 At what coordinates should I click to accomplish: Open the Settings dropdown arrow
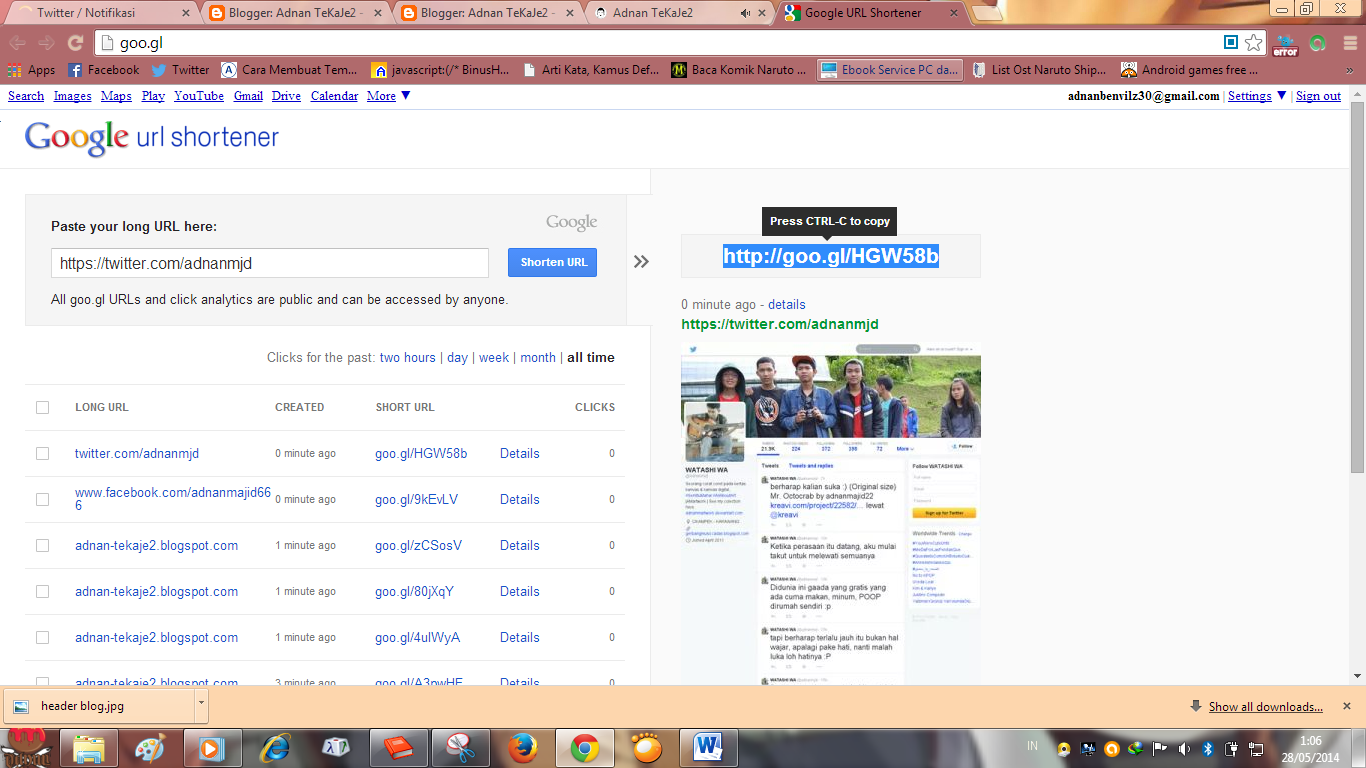(1282, 96)
